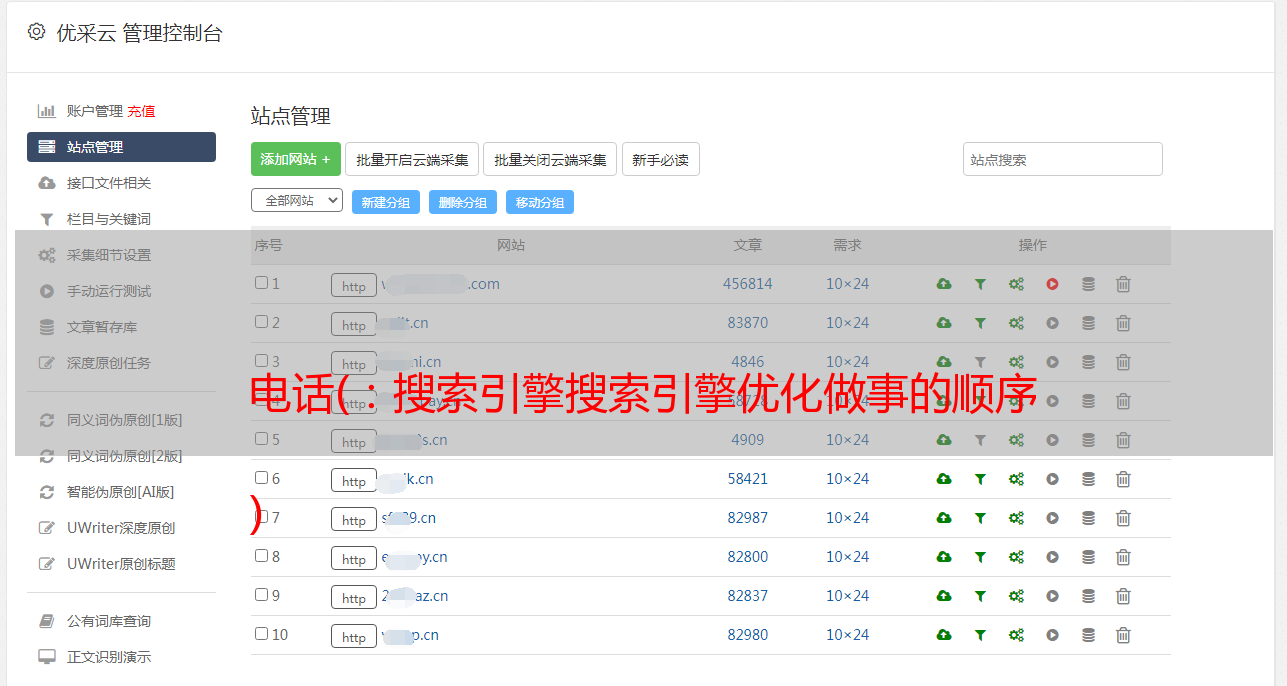Open 深度原创任务 in the sidebar
1287x686 pixels.
coord(108,363)
